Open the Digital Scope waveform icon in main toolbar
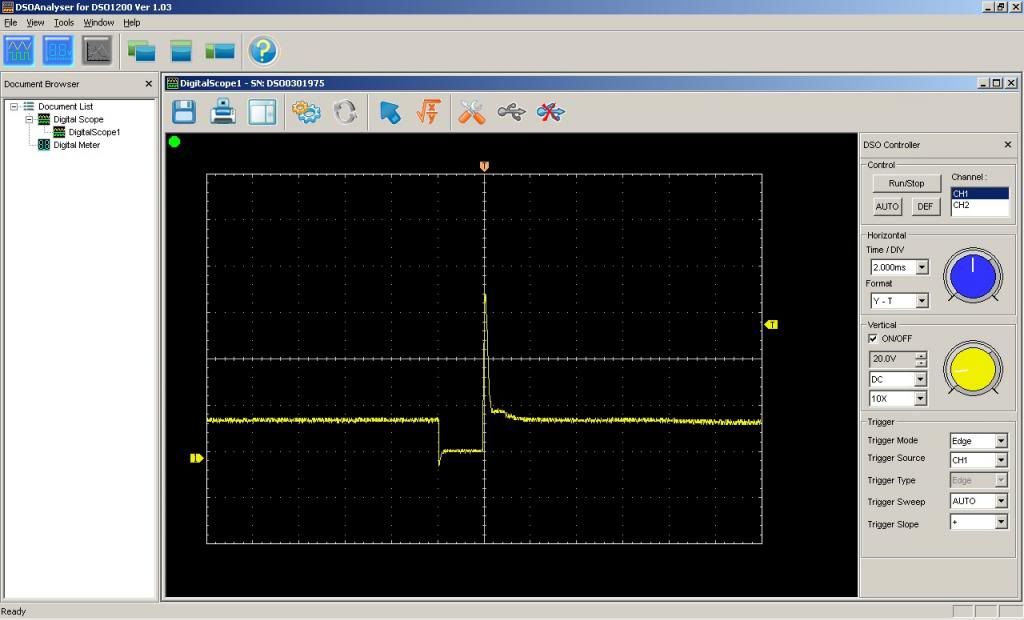 pyautogui.click(x=19, y=50)
